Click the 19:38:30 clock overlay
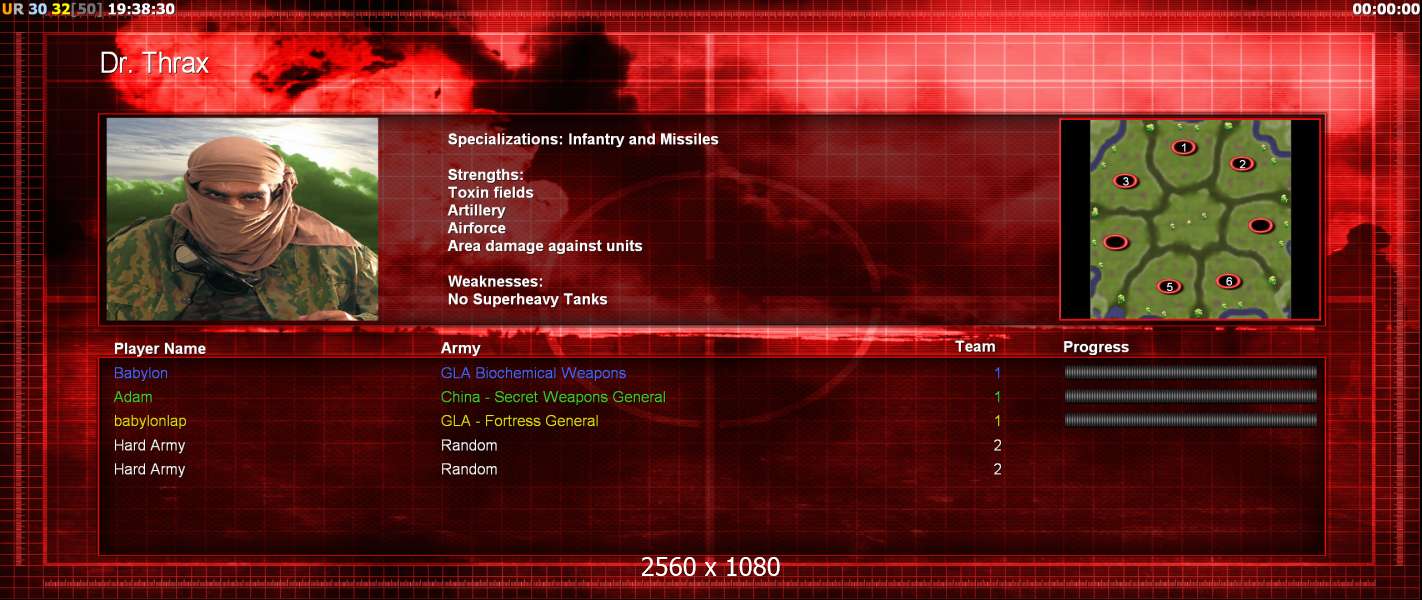 pyautogui.click(x=141, y=9)
